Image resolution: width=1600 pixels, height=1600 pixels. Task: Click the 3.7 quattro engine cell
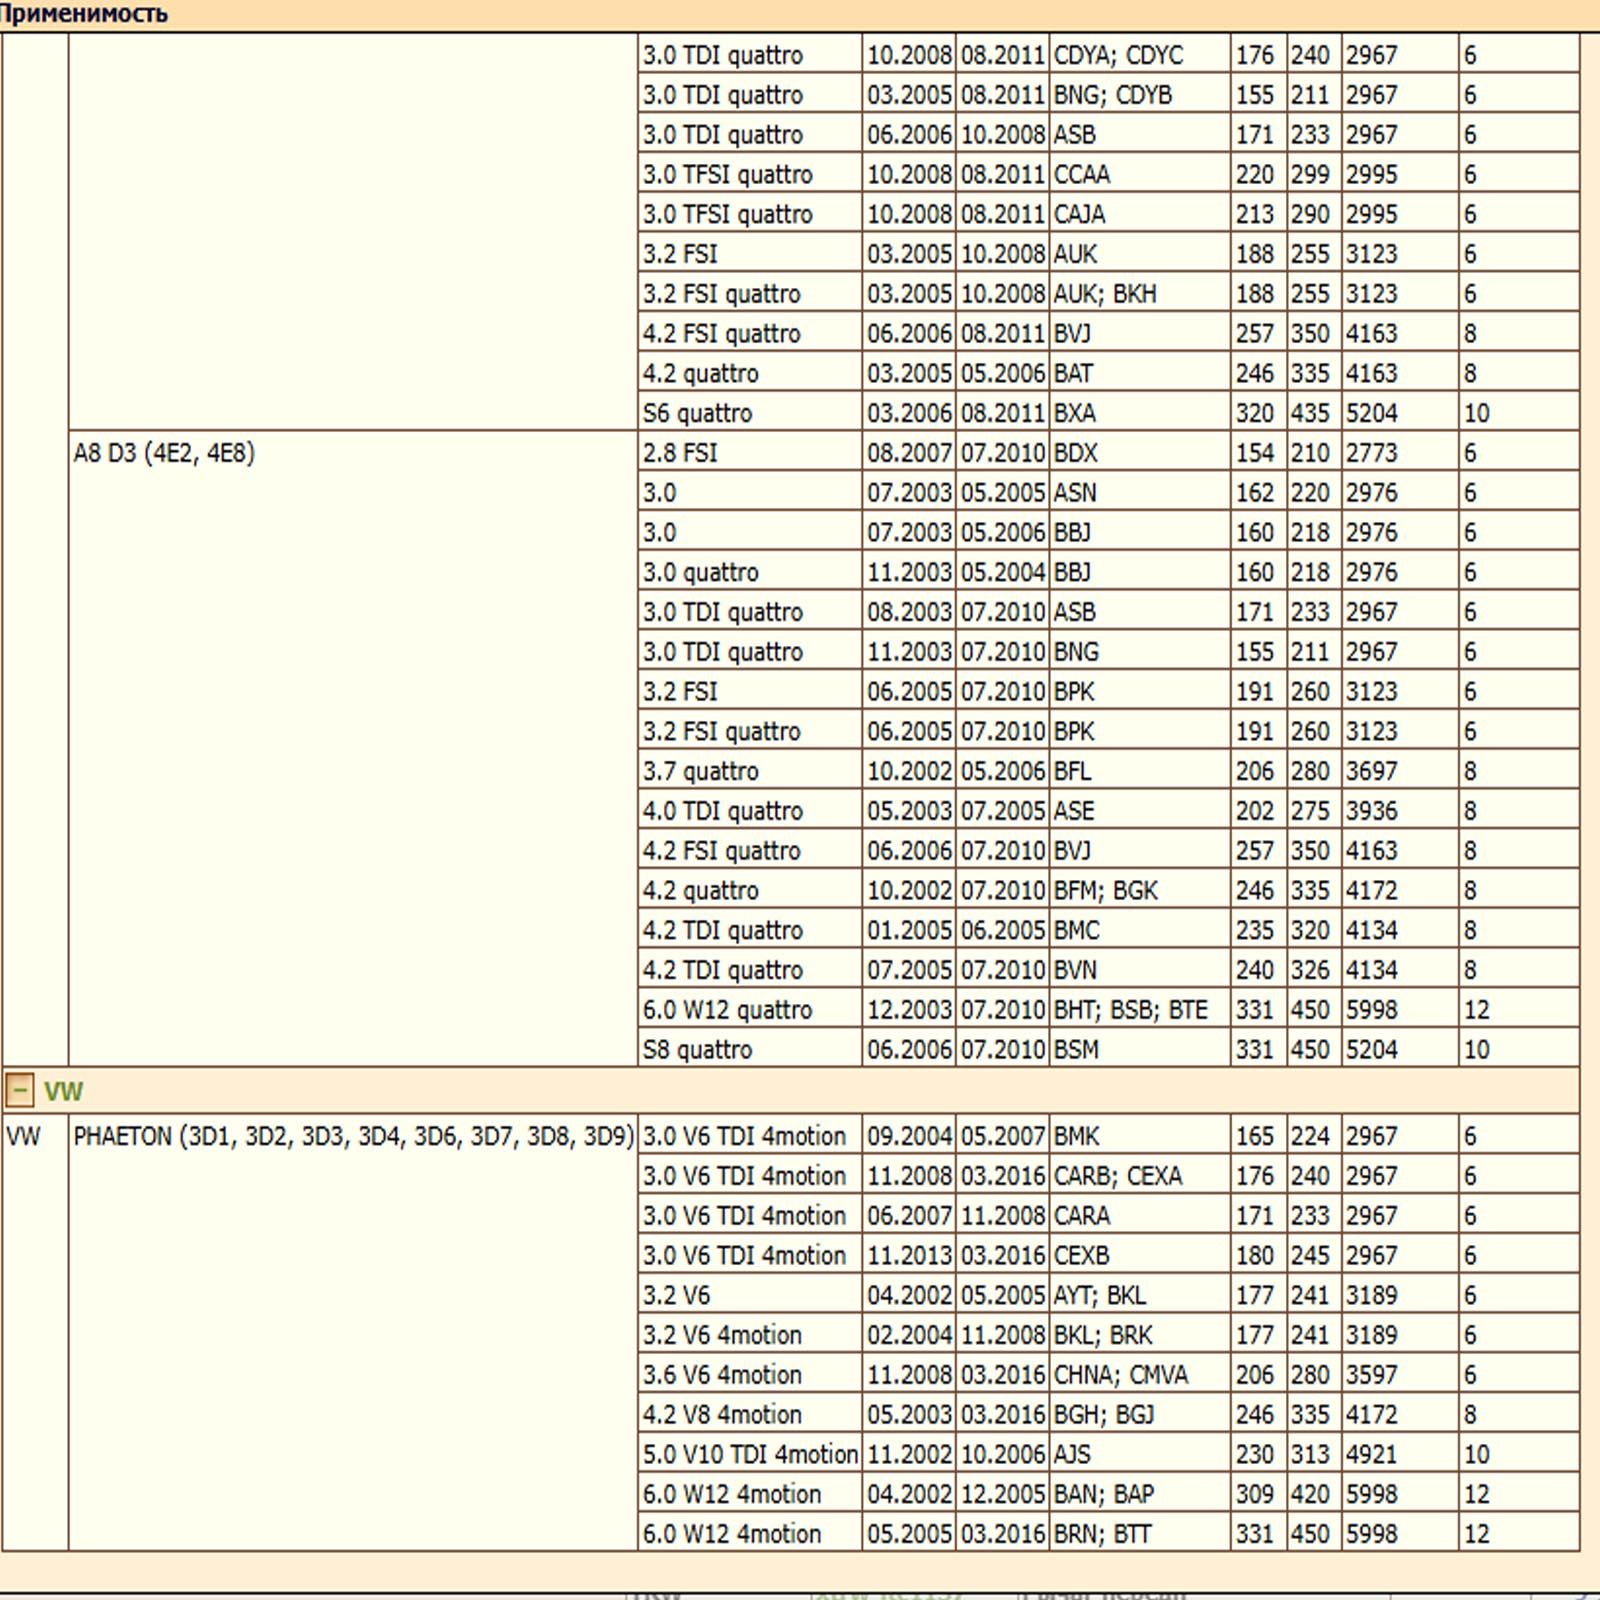pos(750,770)
